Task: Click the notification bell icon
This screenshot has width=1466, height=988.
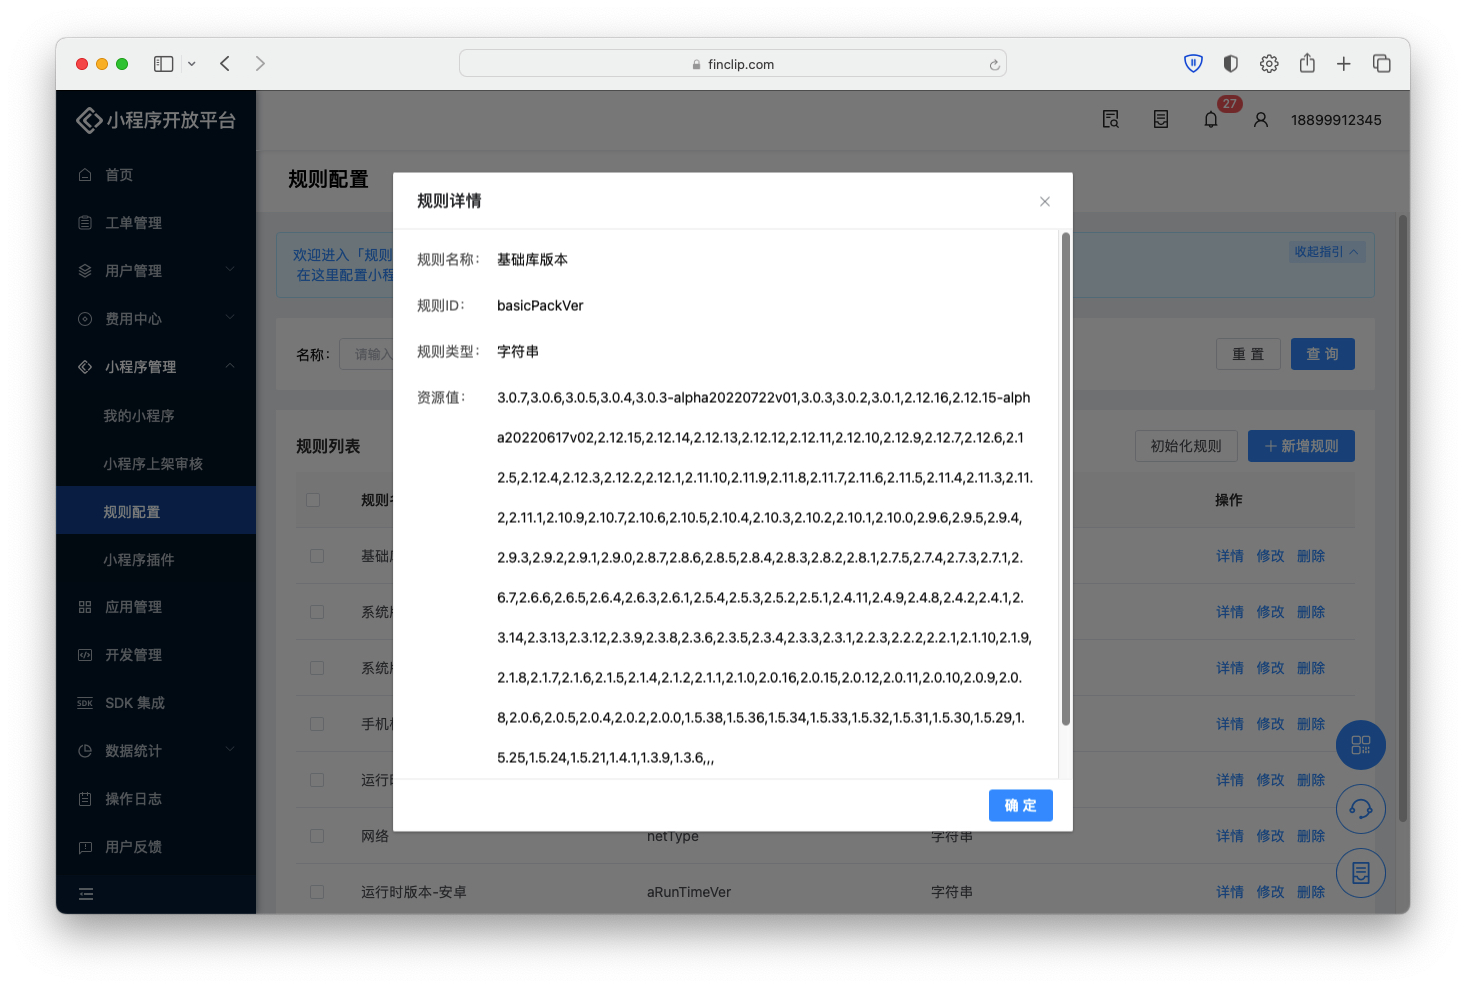Action: pos(1210,120)
